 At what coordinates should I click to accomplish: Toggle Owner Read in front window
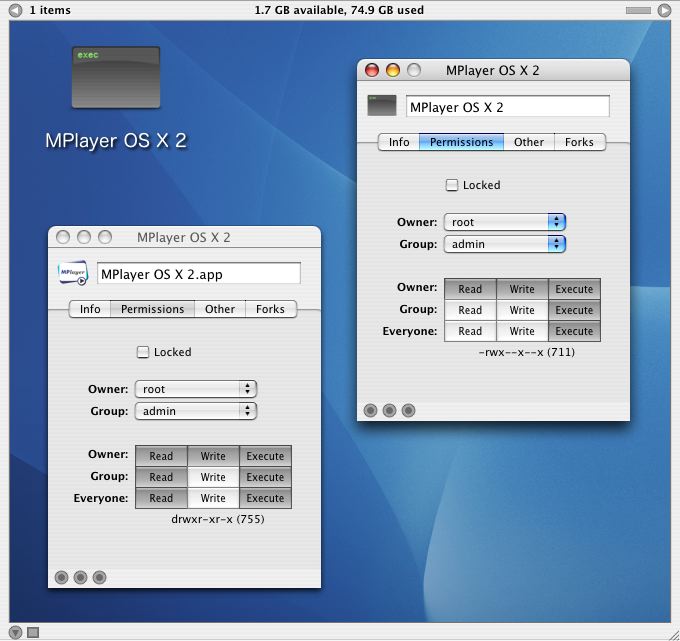coord(470,289)
